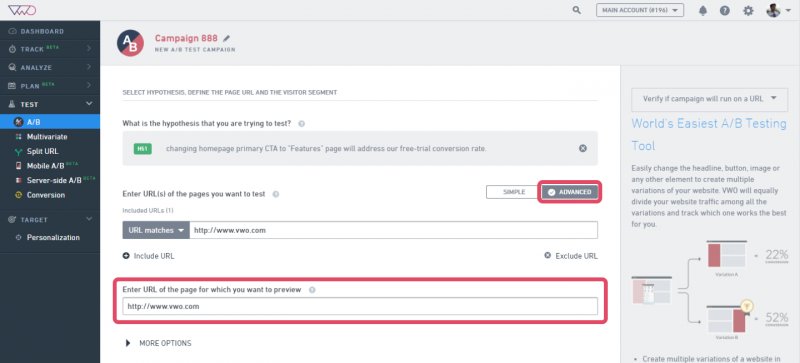This screenshot has height=363, width=800.
Task: Edit campaign name with pencil icon
Action: pos(227,38)
